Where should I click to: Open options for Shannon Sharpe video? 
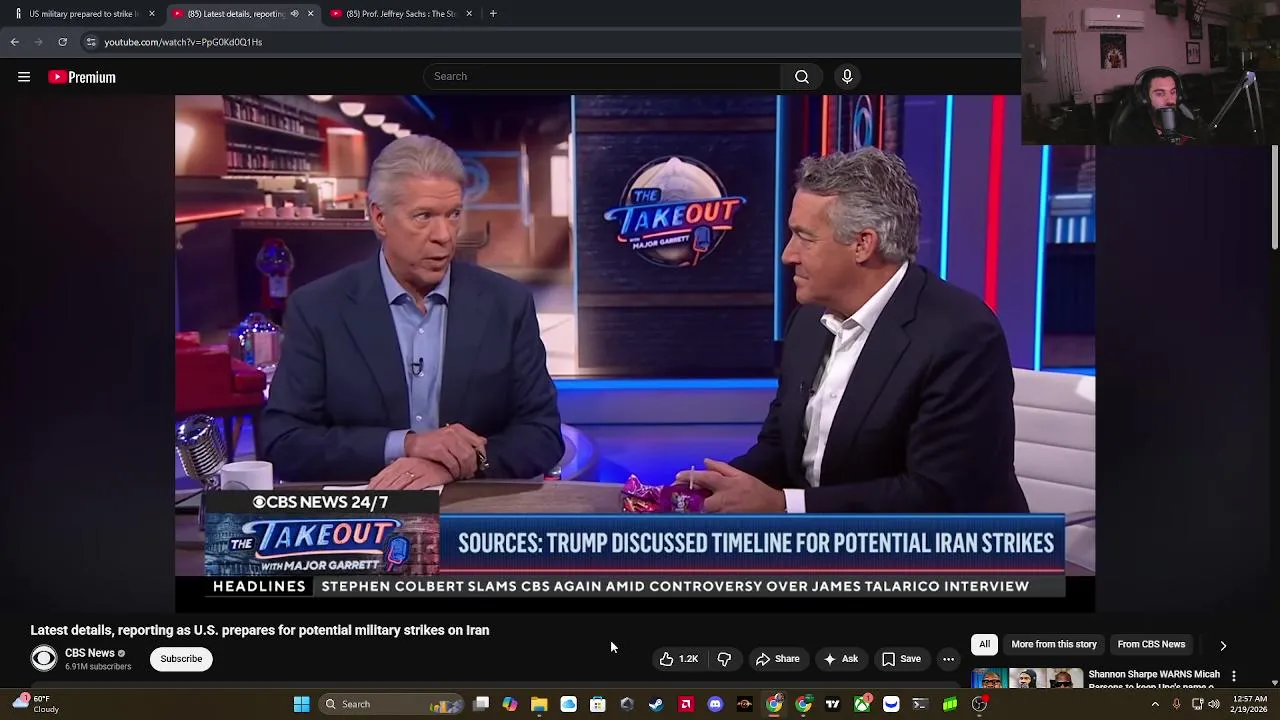click(x=1234, y=676)
